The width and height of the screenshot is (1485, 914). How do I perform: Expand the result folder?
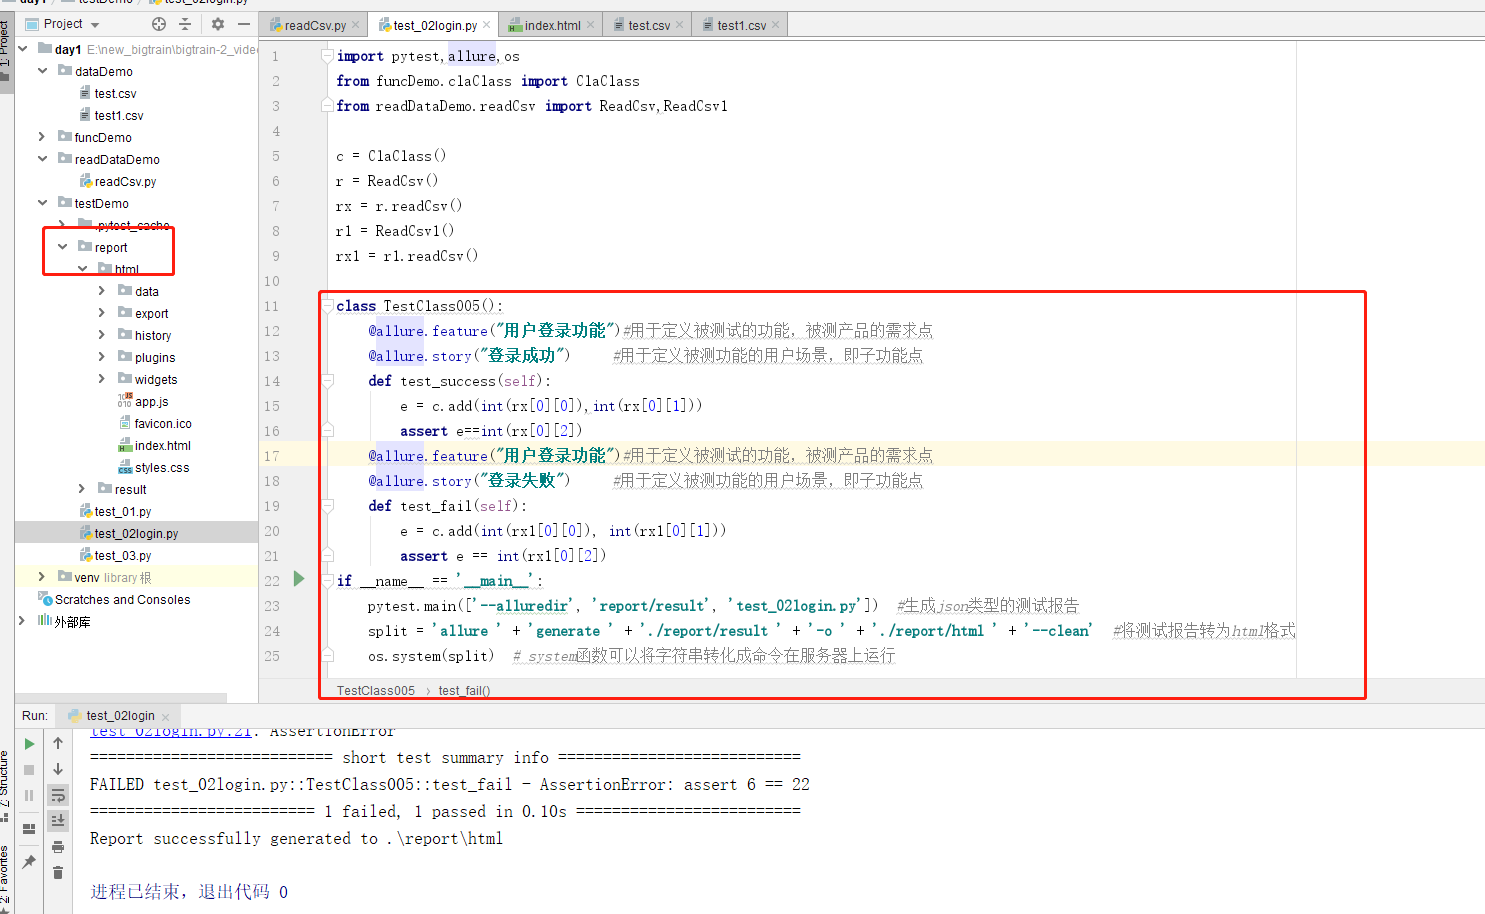click(x=82, y=489)
